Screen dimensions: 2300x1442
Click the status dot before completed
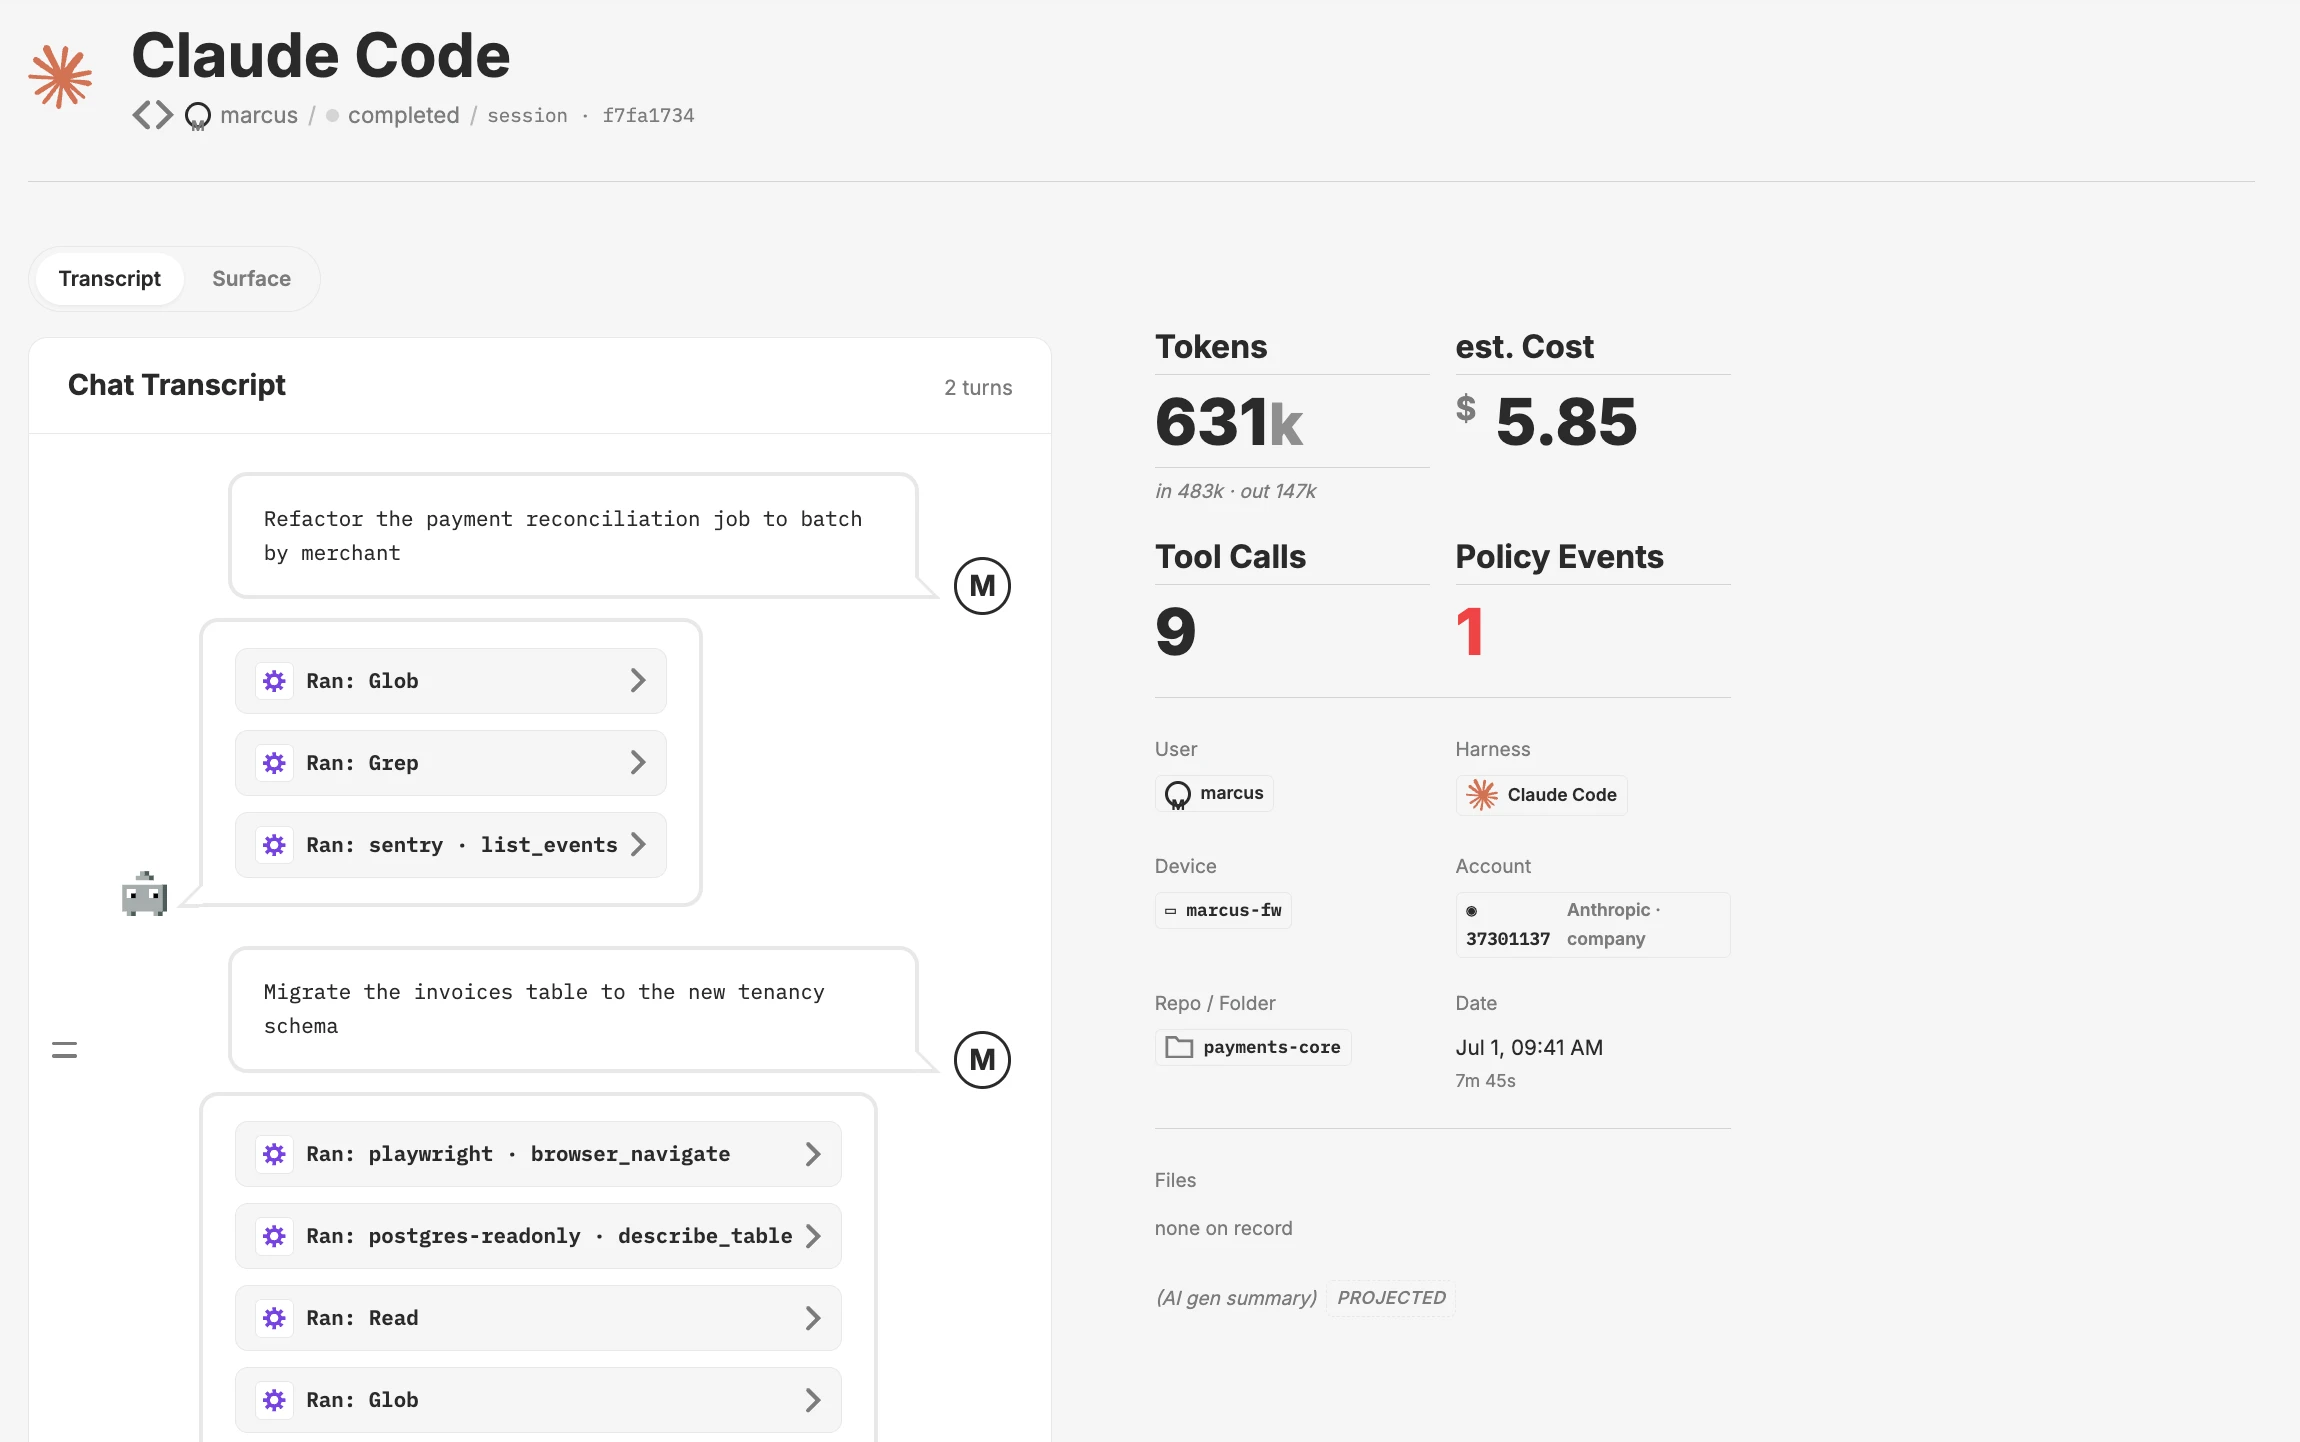(x=332, y=116)
